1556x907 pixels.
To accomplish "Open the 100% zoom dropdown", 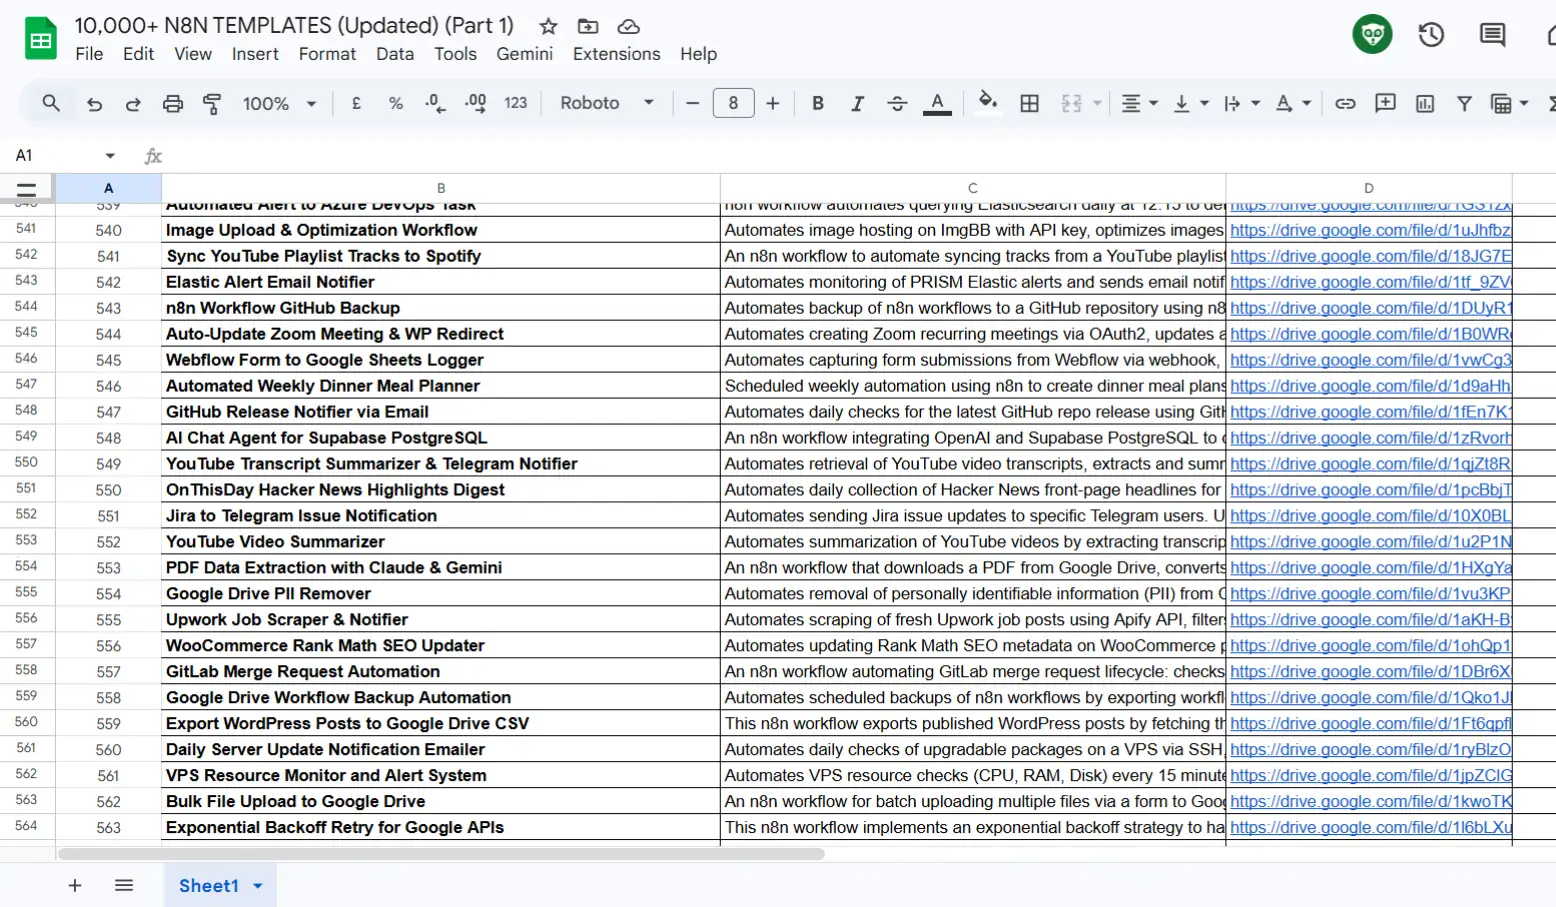I will (279, 104).
